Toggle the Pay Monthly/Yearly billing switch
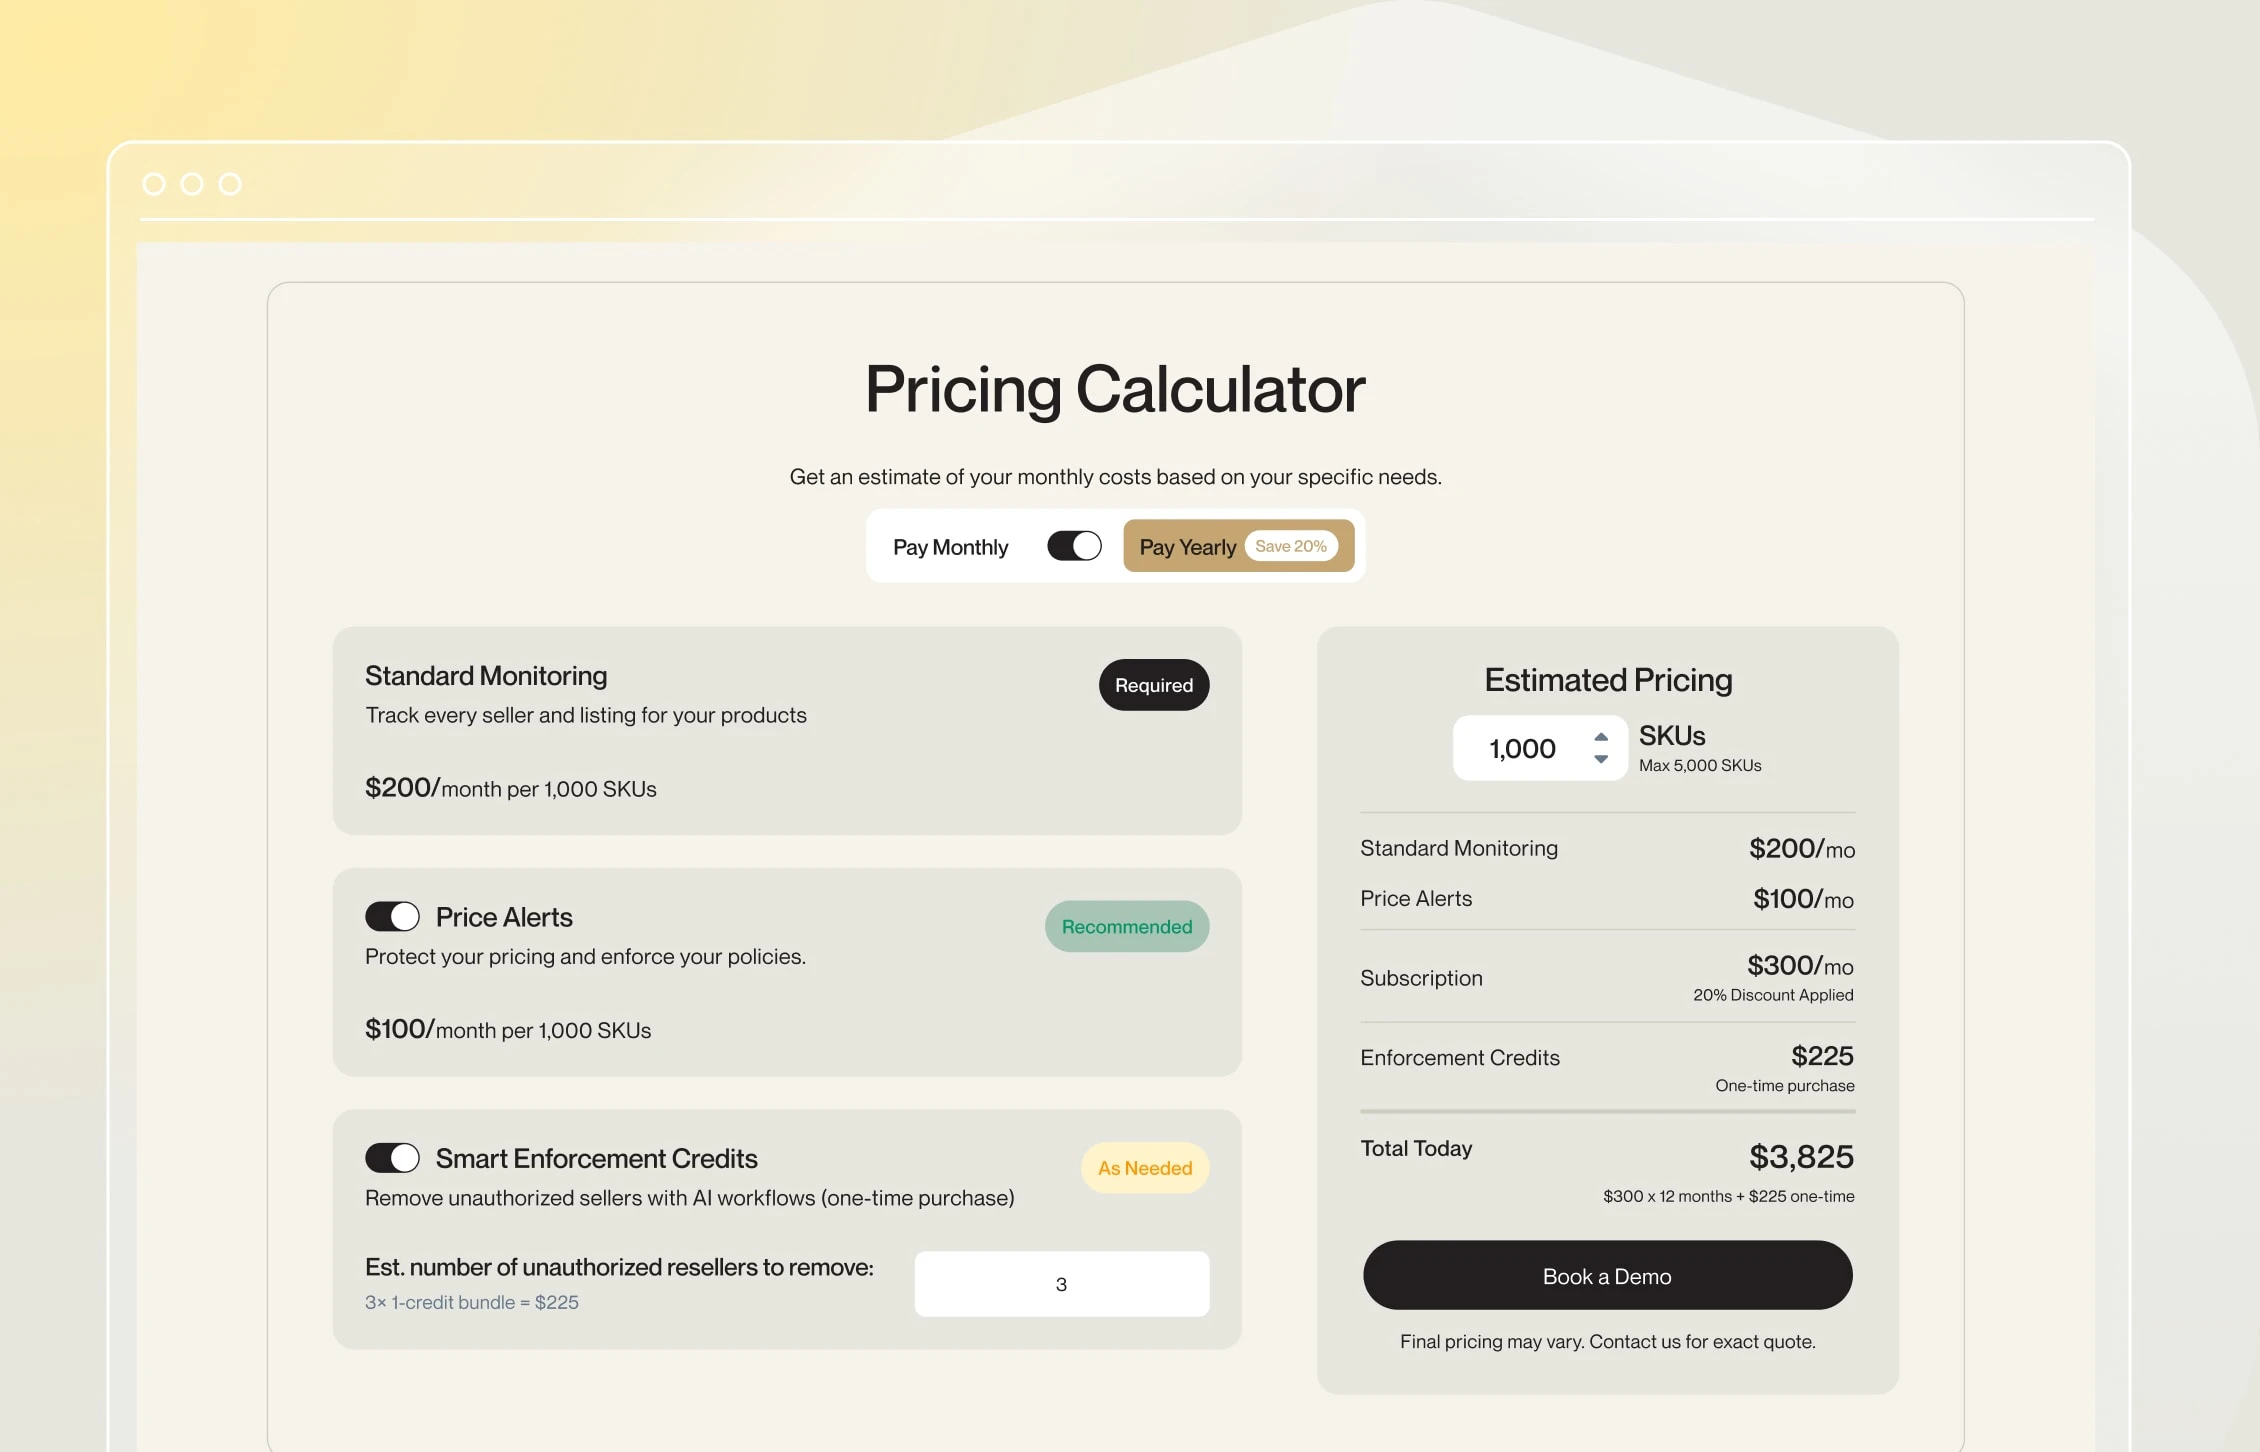Screen dimensions: 2260x1452 [1074, 546]
